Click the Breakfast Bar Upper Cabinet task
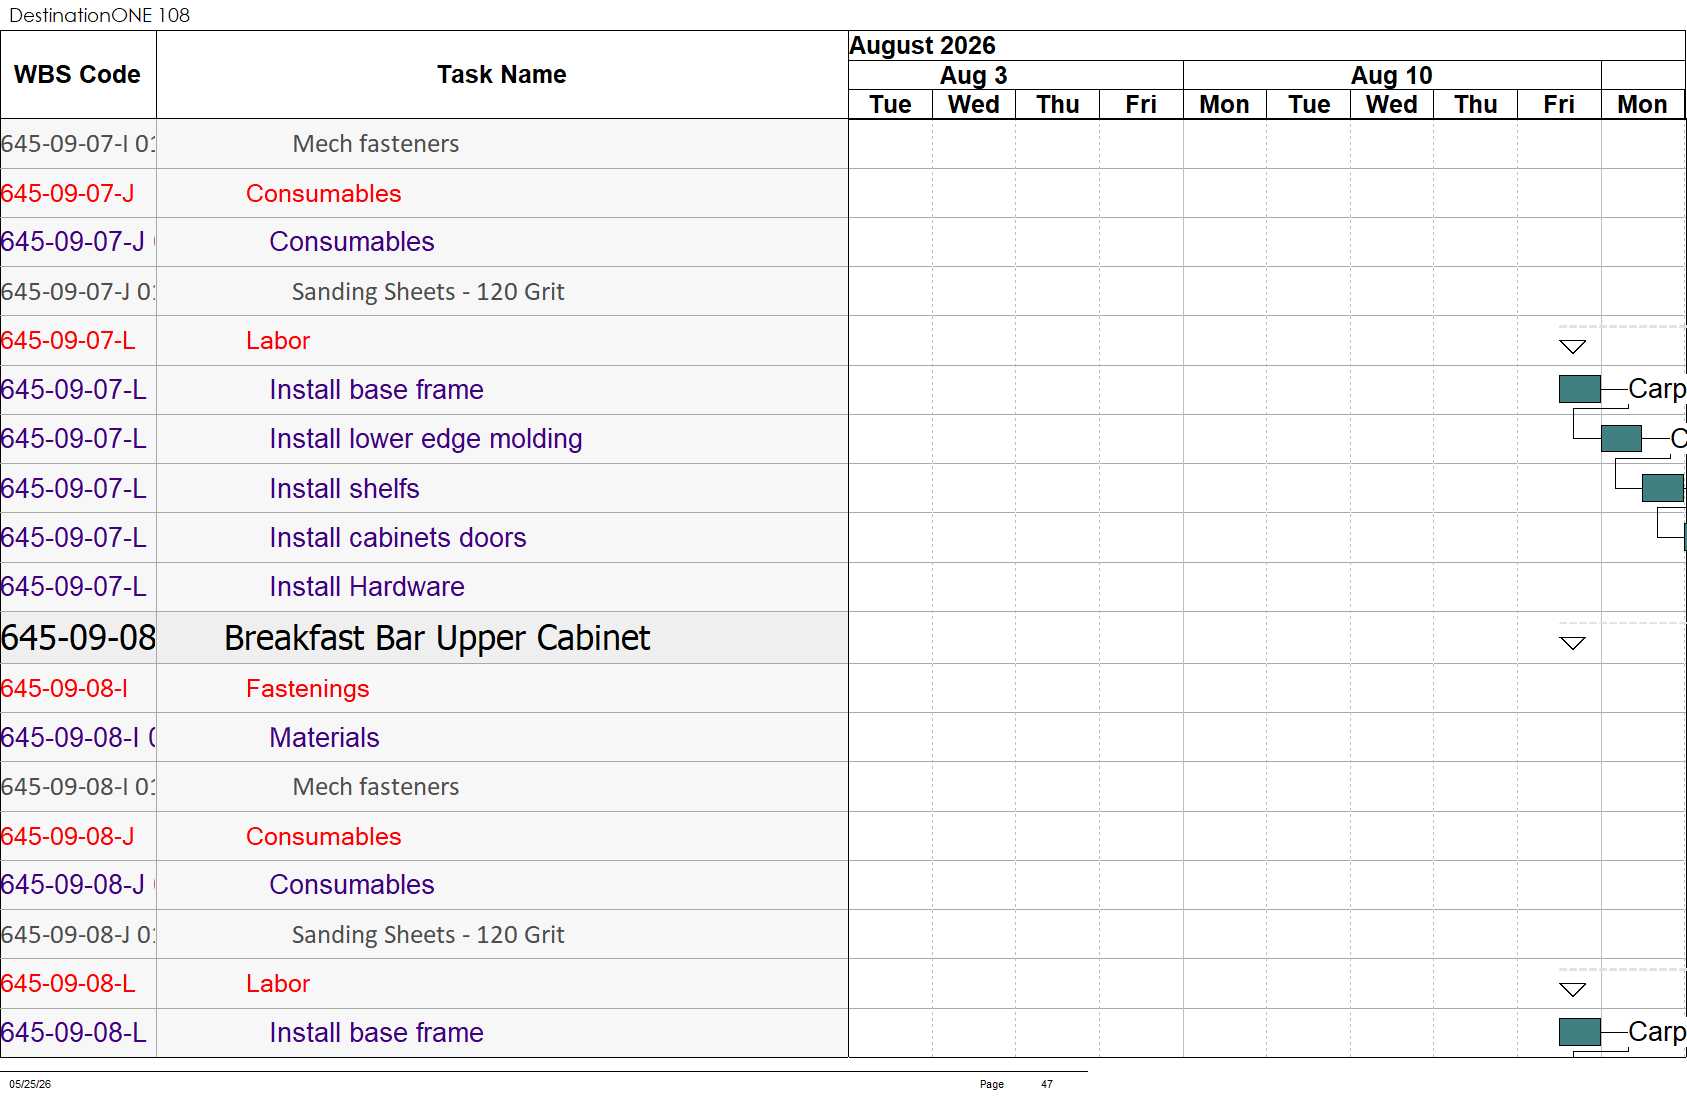1687x1097 pixels. [437, 638]
